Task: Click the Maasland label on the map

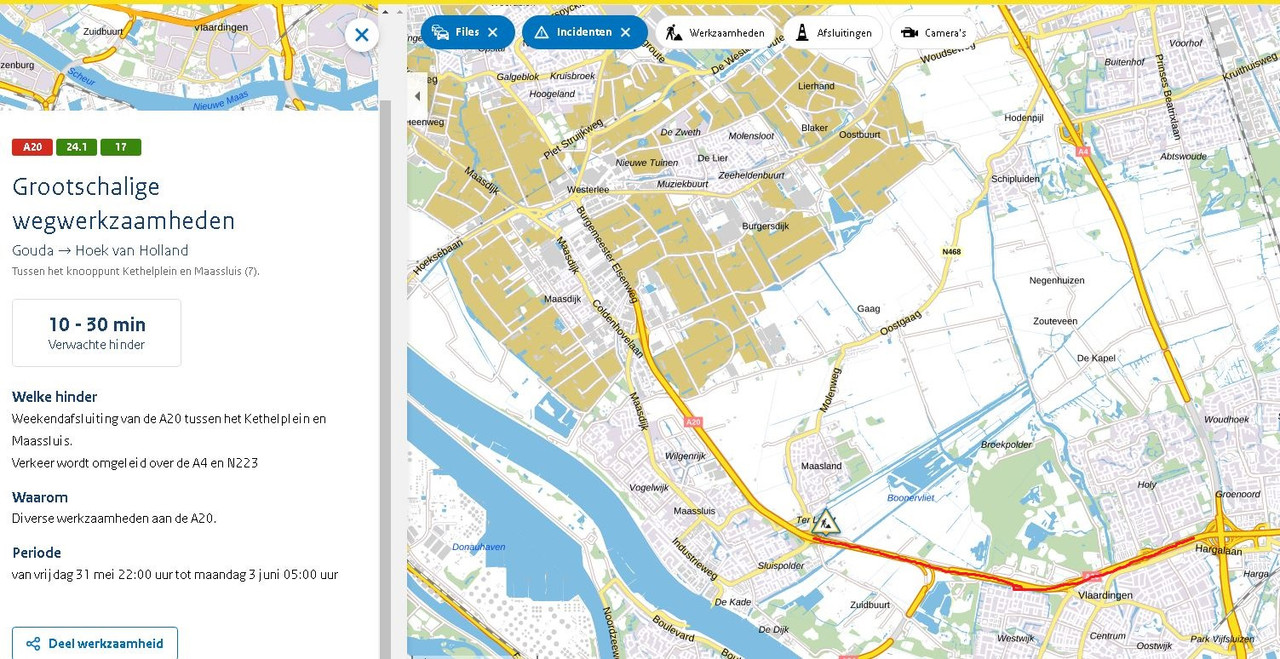Action: pyautogui.click(x=822, y=466)
